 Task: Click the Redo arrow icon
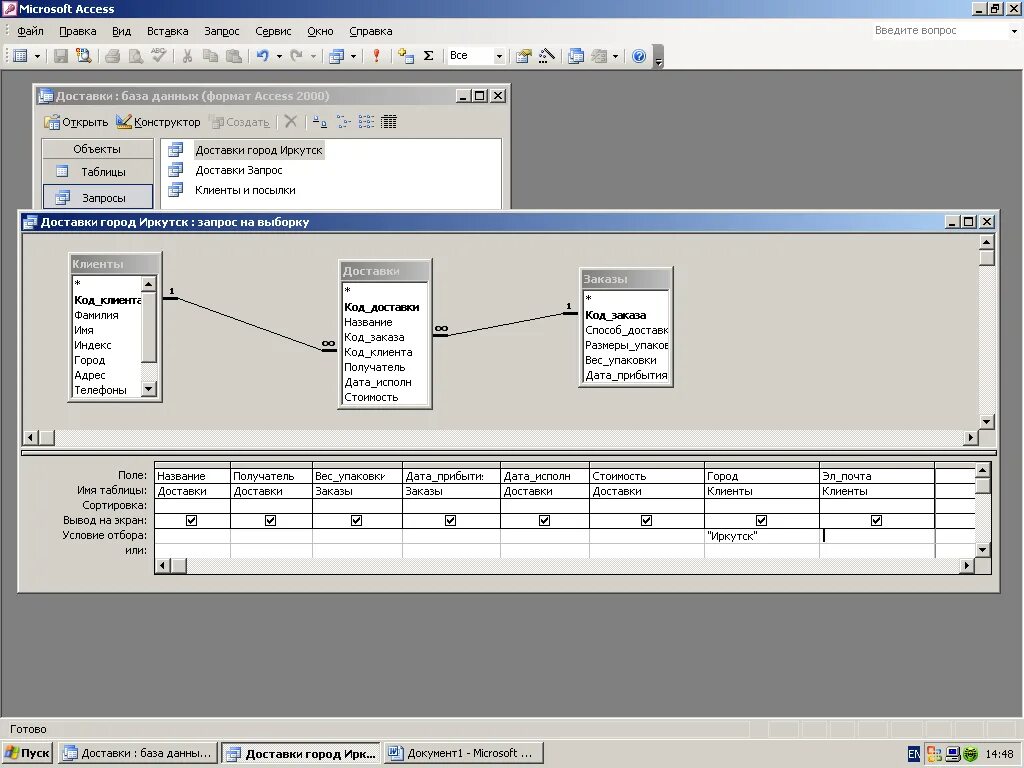point(296,56)
